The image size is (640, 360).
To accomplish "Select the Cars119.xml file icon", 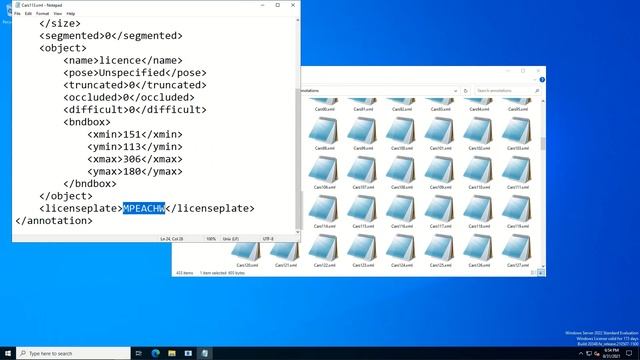I will tap(517, 209).
